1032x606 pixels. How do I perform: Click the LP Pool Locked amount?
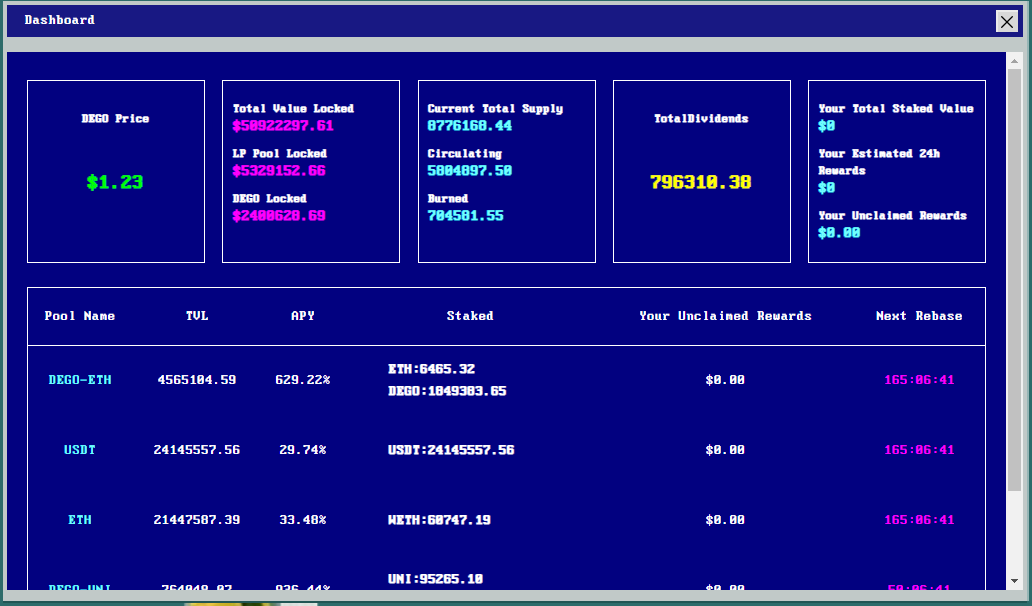click(279, 170)
